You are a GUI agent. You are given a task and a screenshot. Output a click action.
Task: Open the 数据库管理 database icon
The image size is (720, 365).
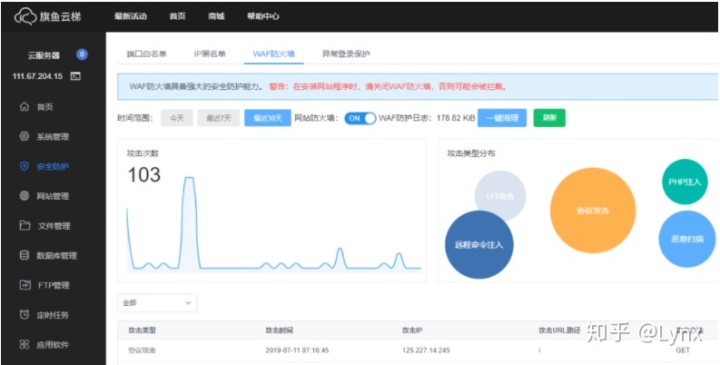pos(24,255)
